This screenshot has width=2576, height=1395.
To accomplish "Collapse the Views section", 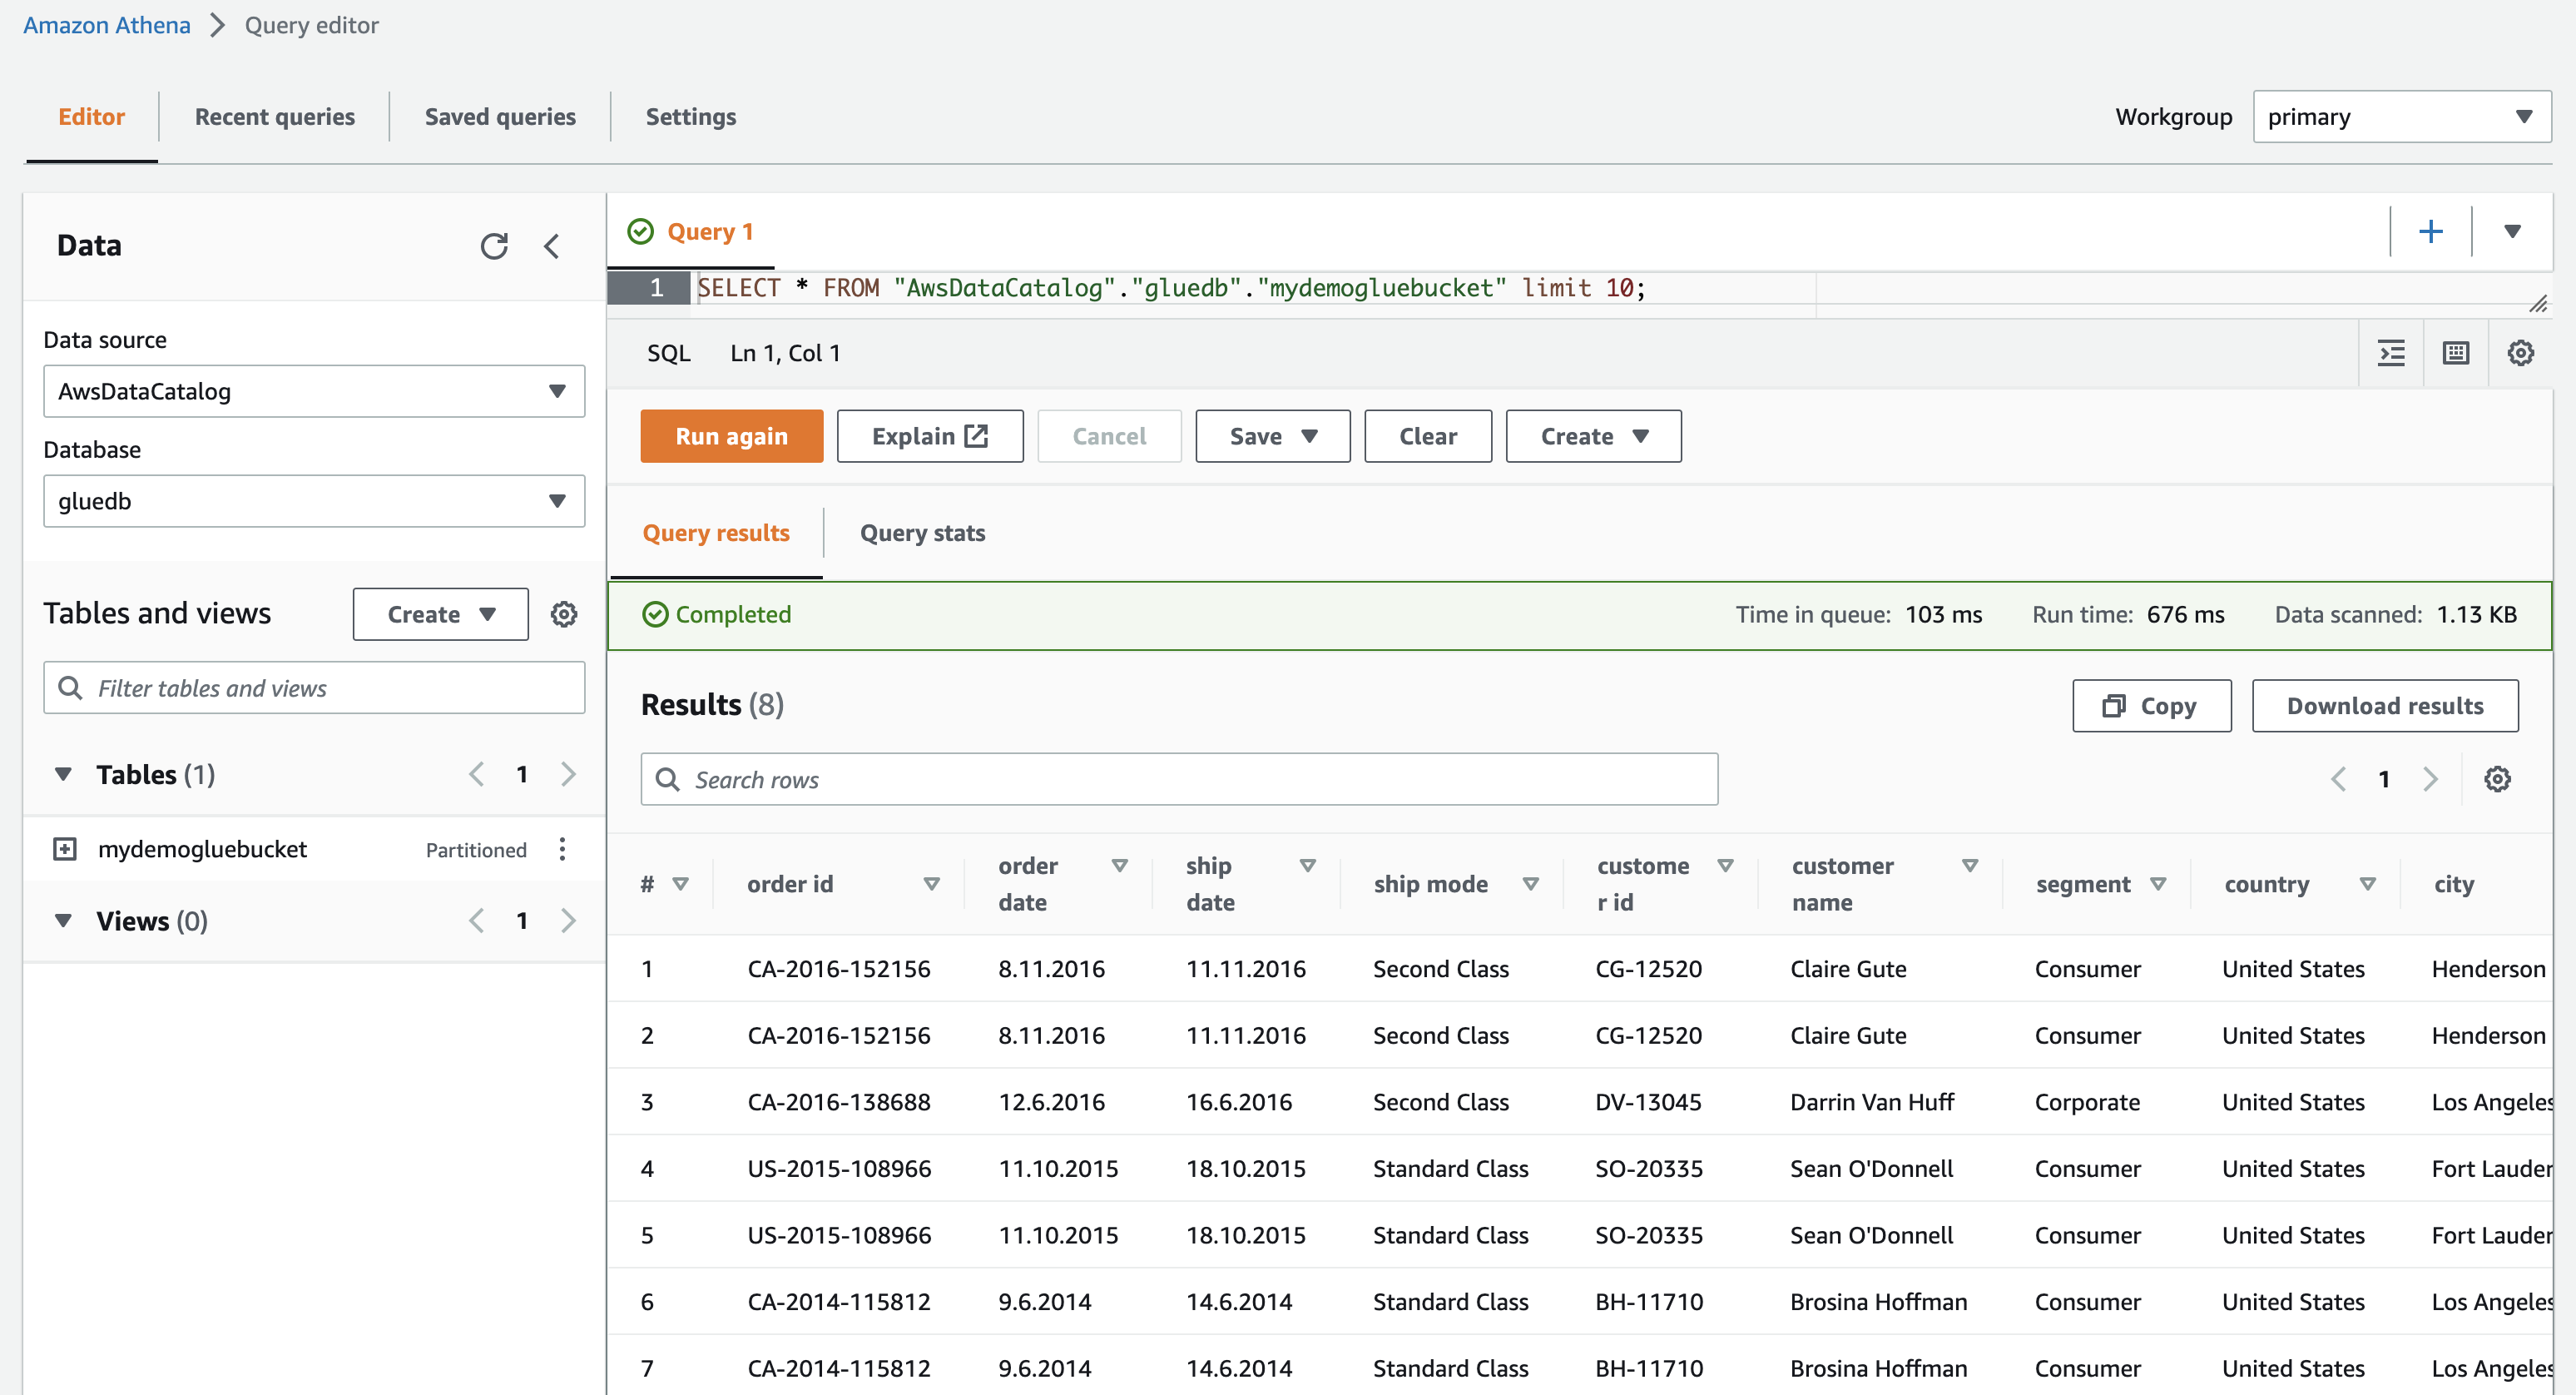I will 63,920.
